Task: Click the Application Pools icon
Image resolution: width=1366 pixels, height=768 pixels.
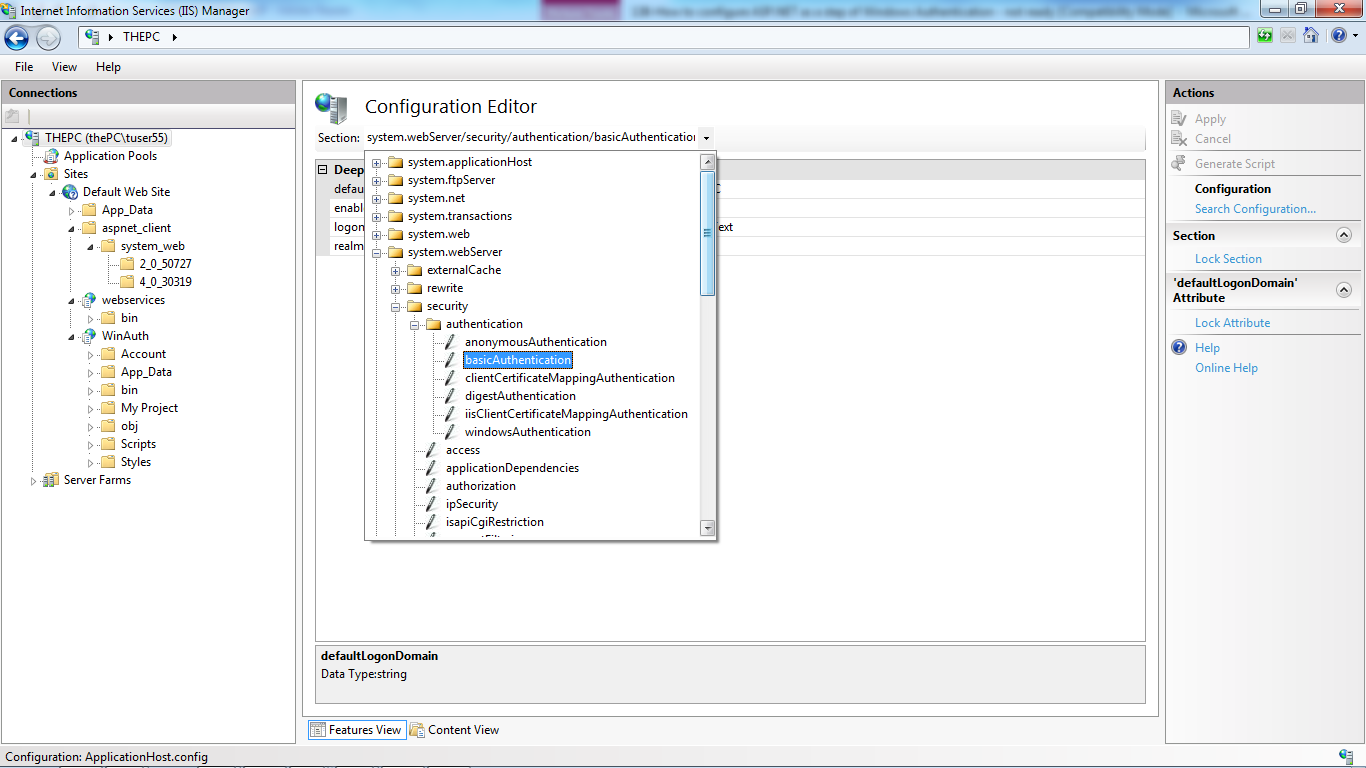Action: pyautogui.click(x=51, y=156)
